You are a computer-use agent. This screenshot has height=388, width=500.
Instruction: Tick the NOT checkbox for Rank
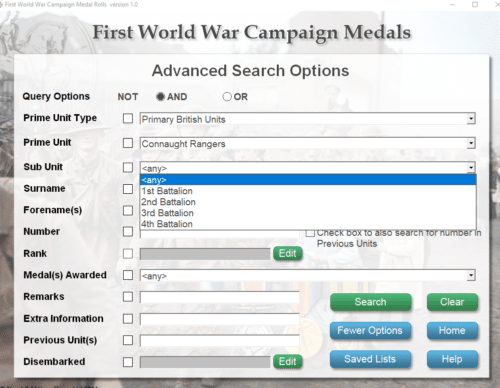point(128,254)
